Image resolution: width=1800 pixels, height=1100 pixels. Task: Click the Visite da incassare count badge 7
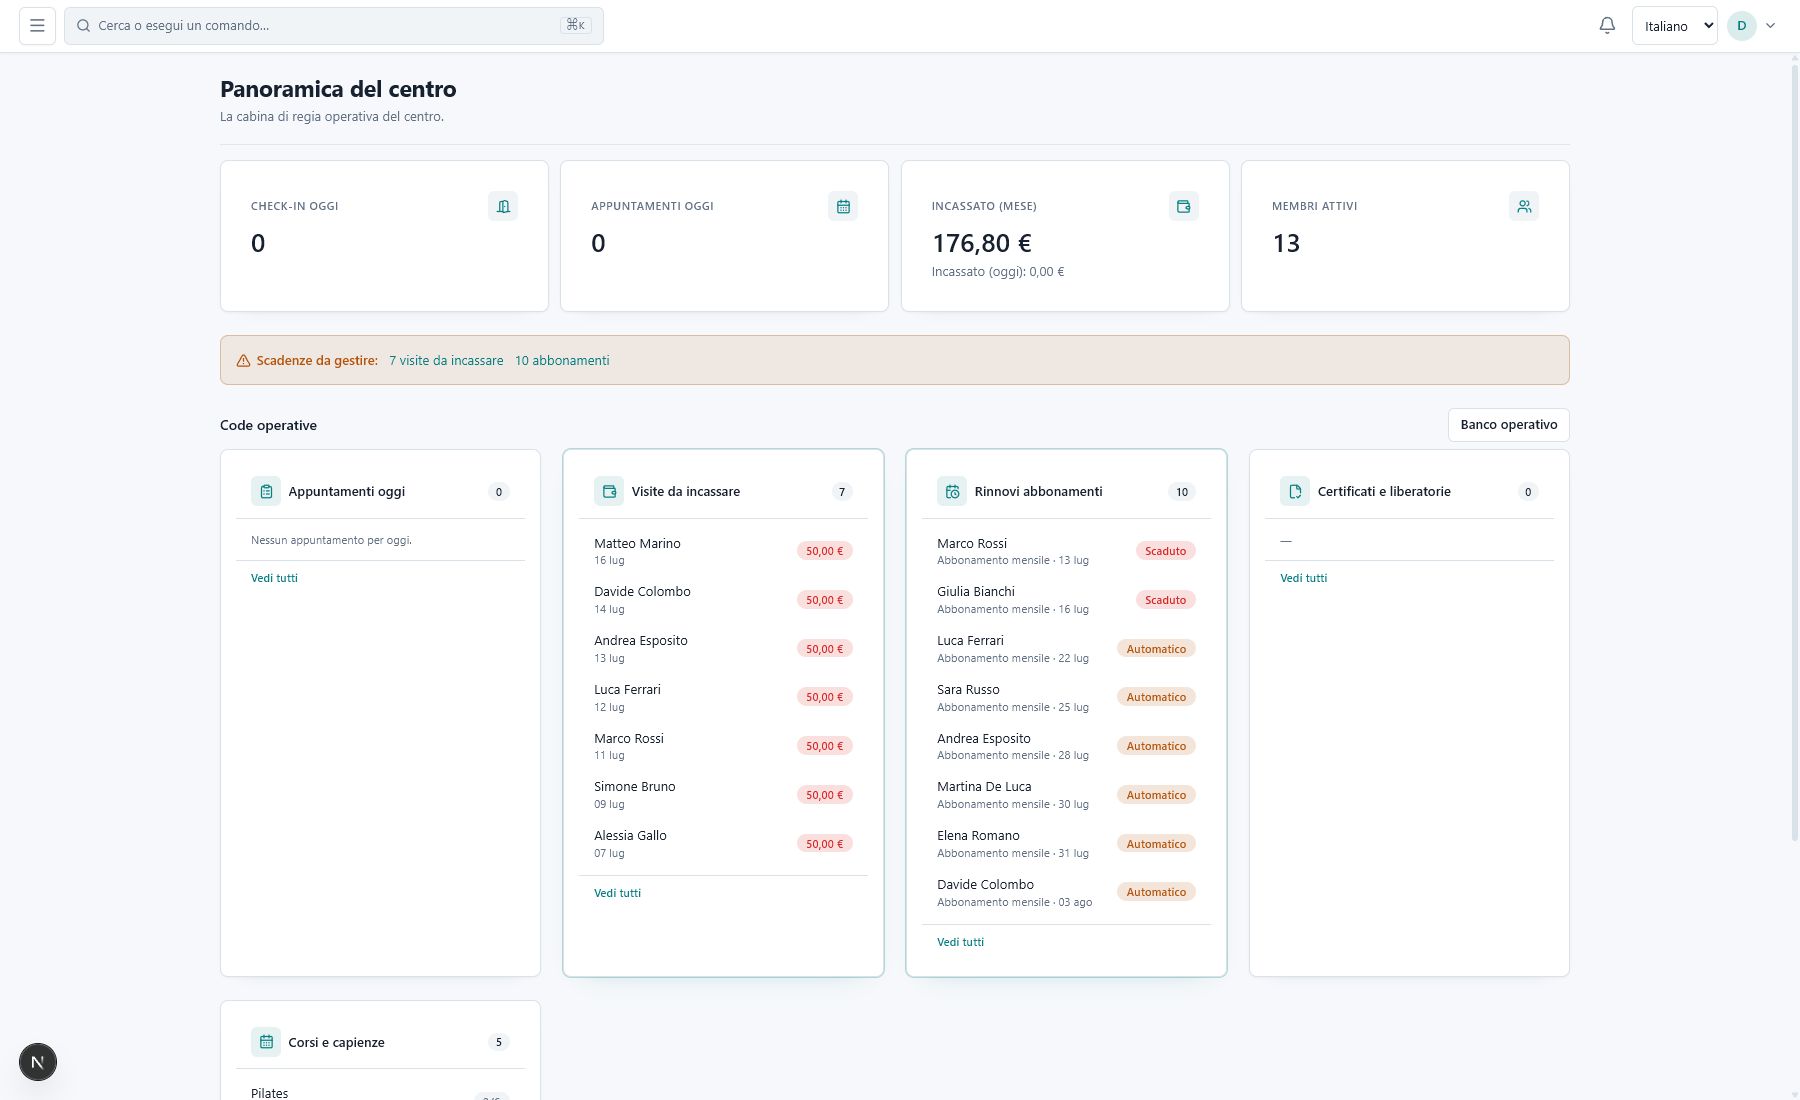842,492
